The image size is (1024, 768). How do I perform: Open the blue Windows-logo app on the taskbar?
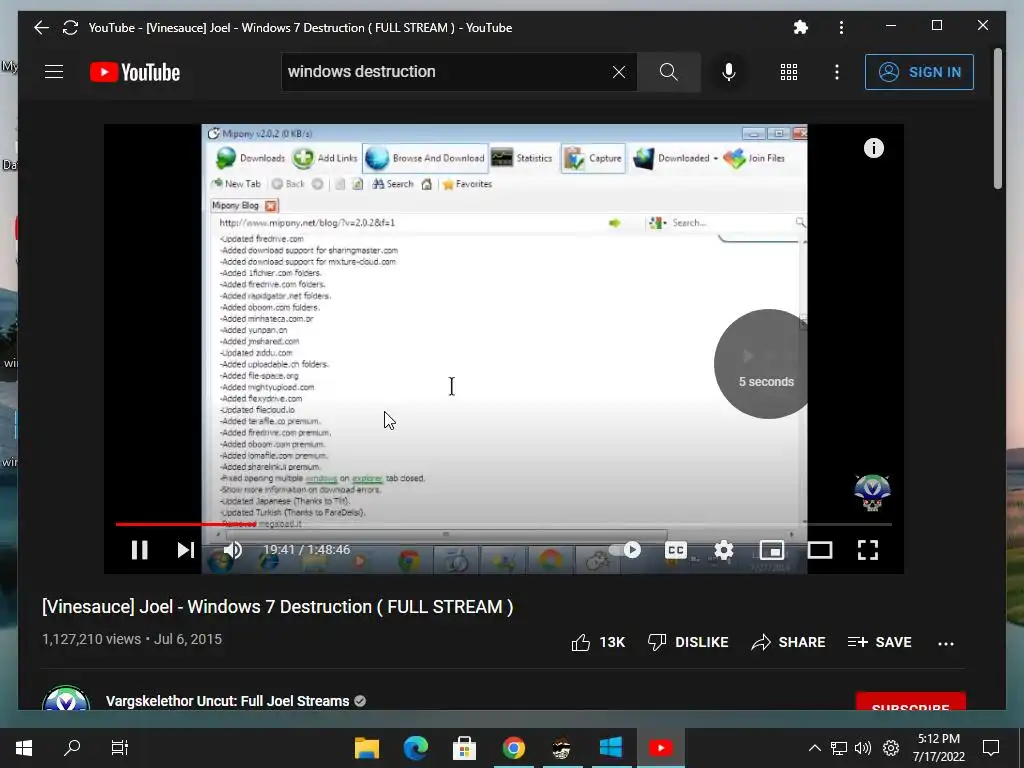pos(611,748)
